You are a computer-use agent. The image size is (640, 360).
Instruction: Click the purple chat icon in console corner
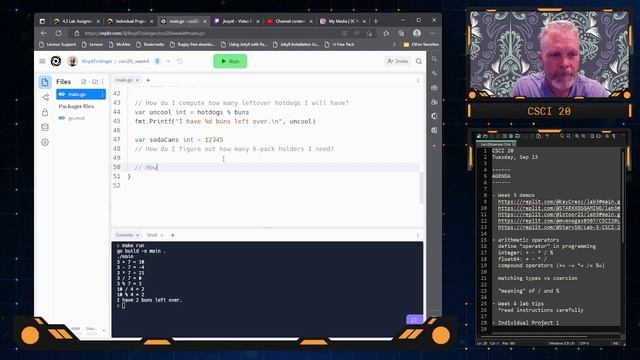tap(414, 320)
